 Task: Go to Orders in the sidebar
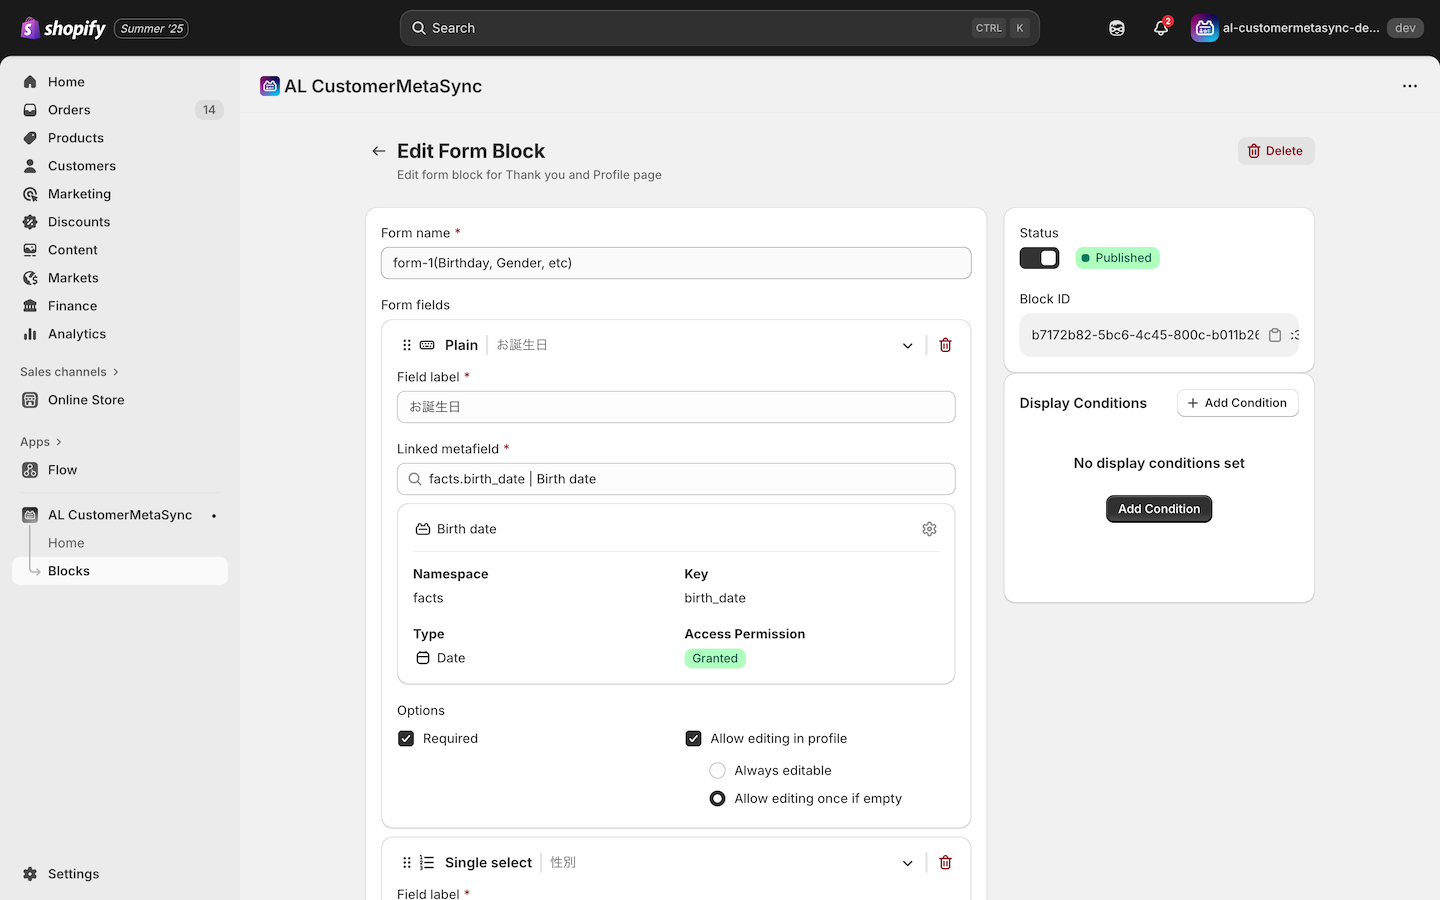[x=69, y=110]
